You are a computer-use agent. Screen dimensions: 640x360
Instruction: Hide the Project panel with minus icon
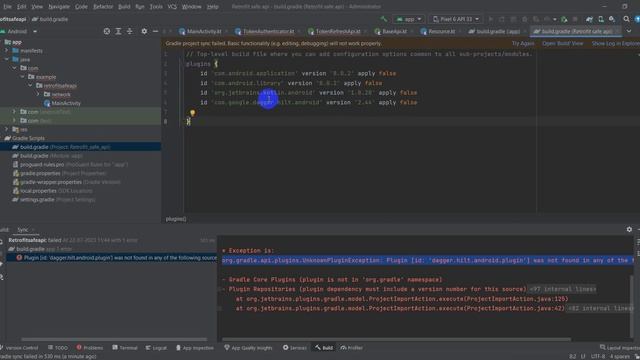pos(155,31)
